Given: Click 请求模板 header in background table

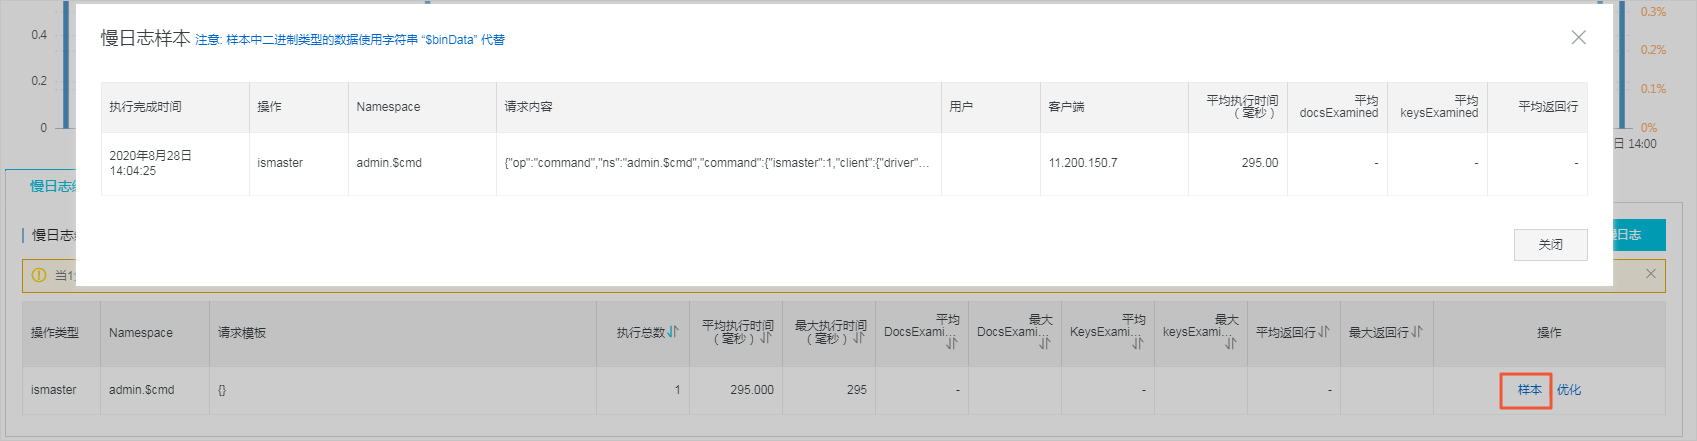Looking at the screenshot, I should coord(242,333).
